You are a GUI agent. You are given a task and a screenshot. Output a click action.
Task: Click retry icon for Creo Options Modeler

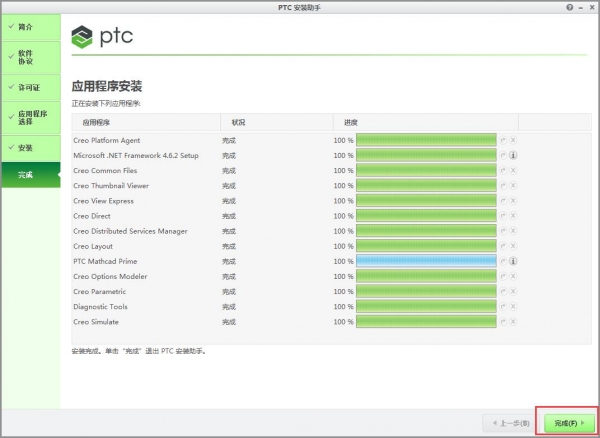point(503,276)
